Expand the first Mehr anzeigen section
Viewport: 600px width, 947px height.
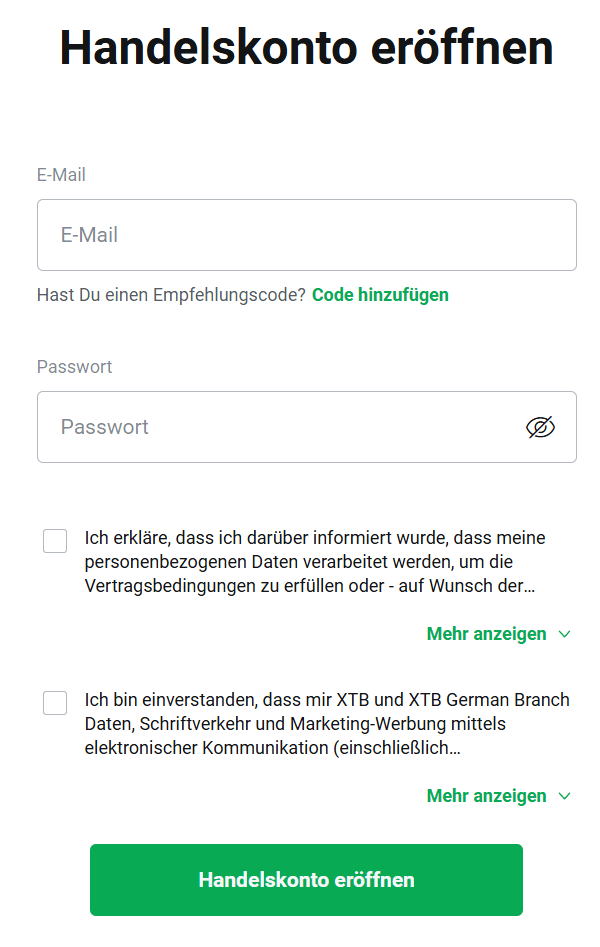pos(486,633)
